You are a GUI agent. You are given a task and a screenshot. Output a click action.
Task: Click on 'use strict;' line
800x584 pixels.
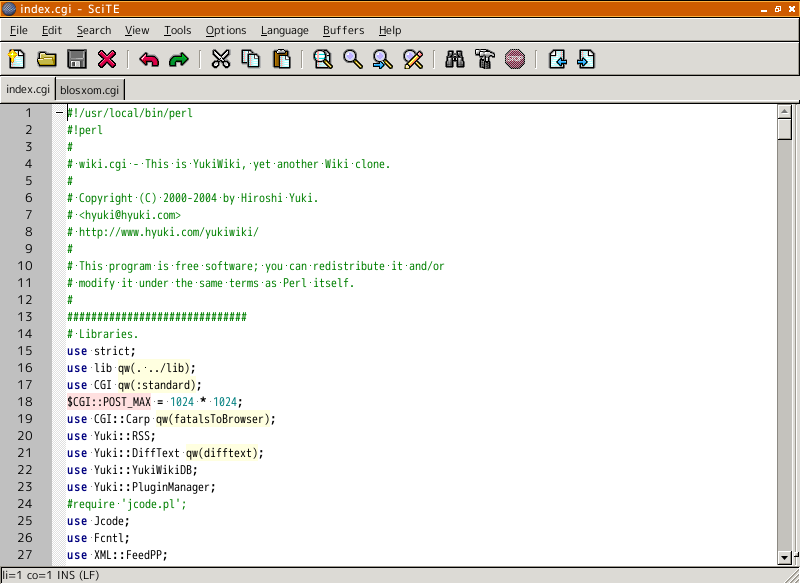click(x=101, y=351)
